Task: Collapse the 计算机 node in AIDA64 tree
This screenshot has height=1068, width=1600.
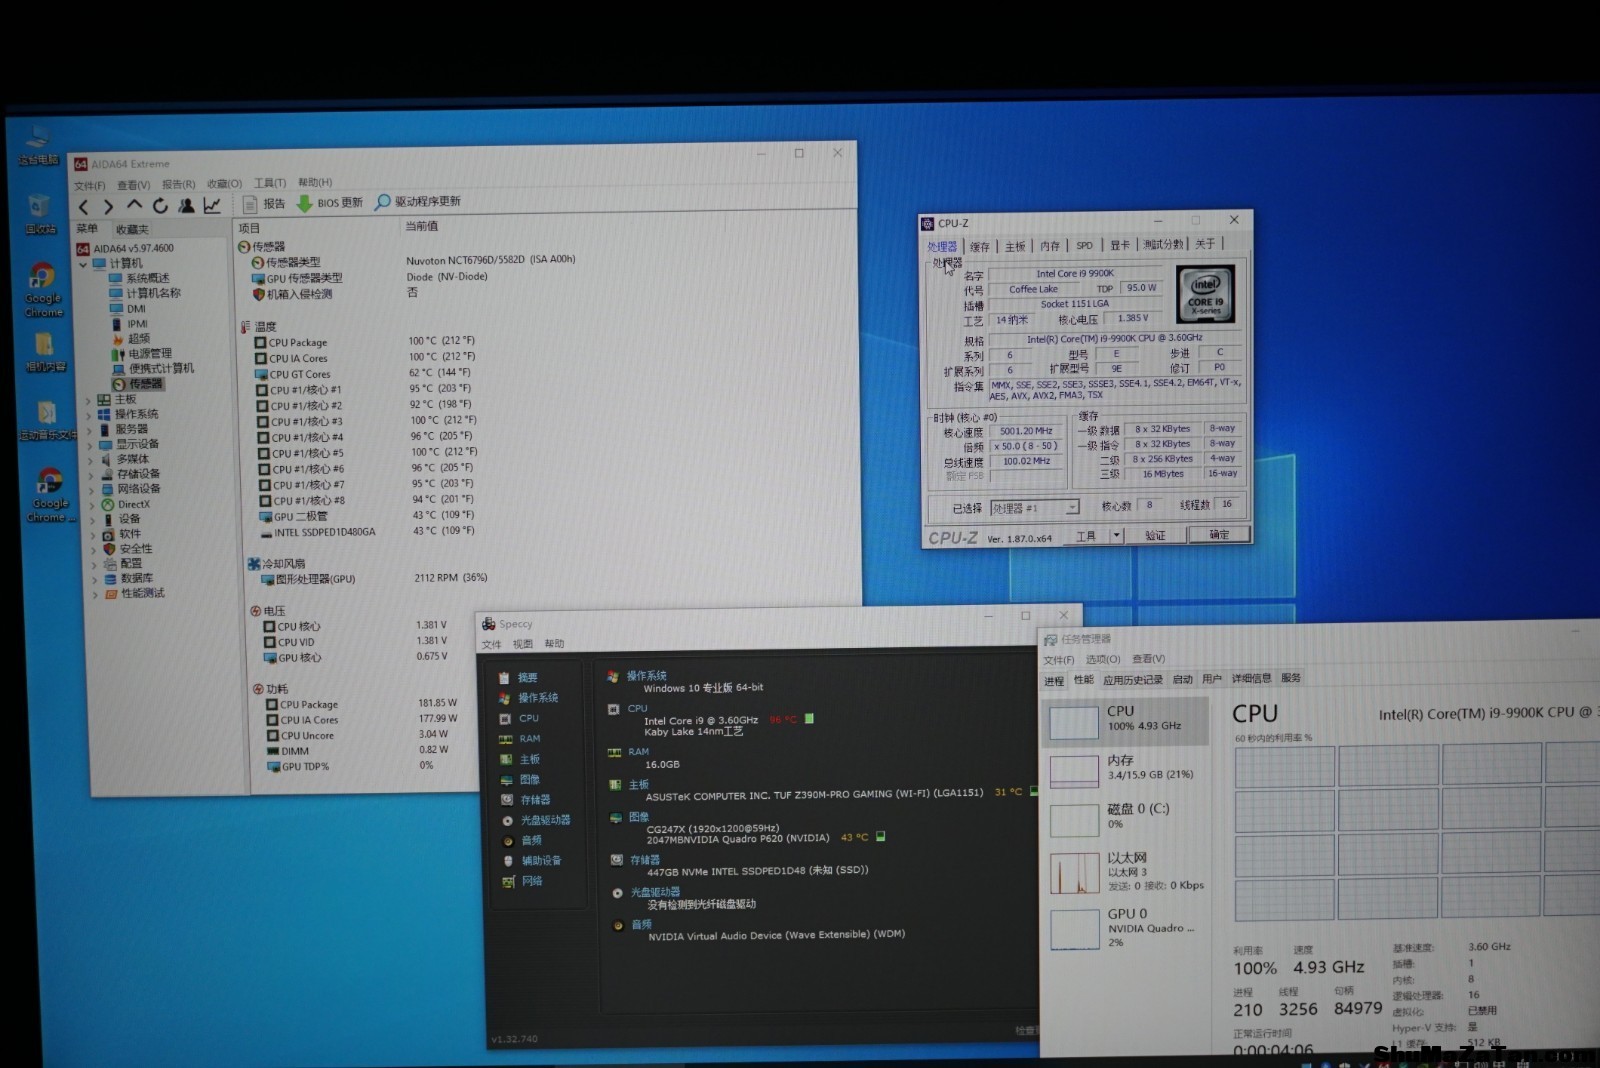Action: pos(84,264)
